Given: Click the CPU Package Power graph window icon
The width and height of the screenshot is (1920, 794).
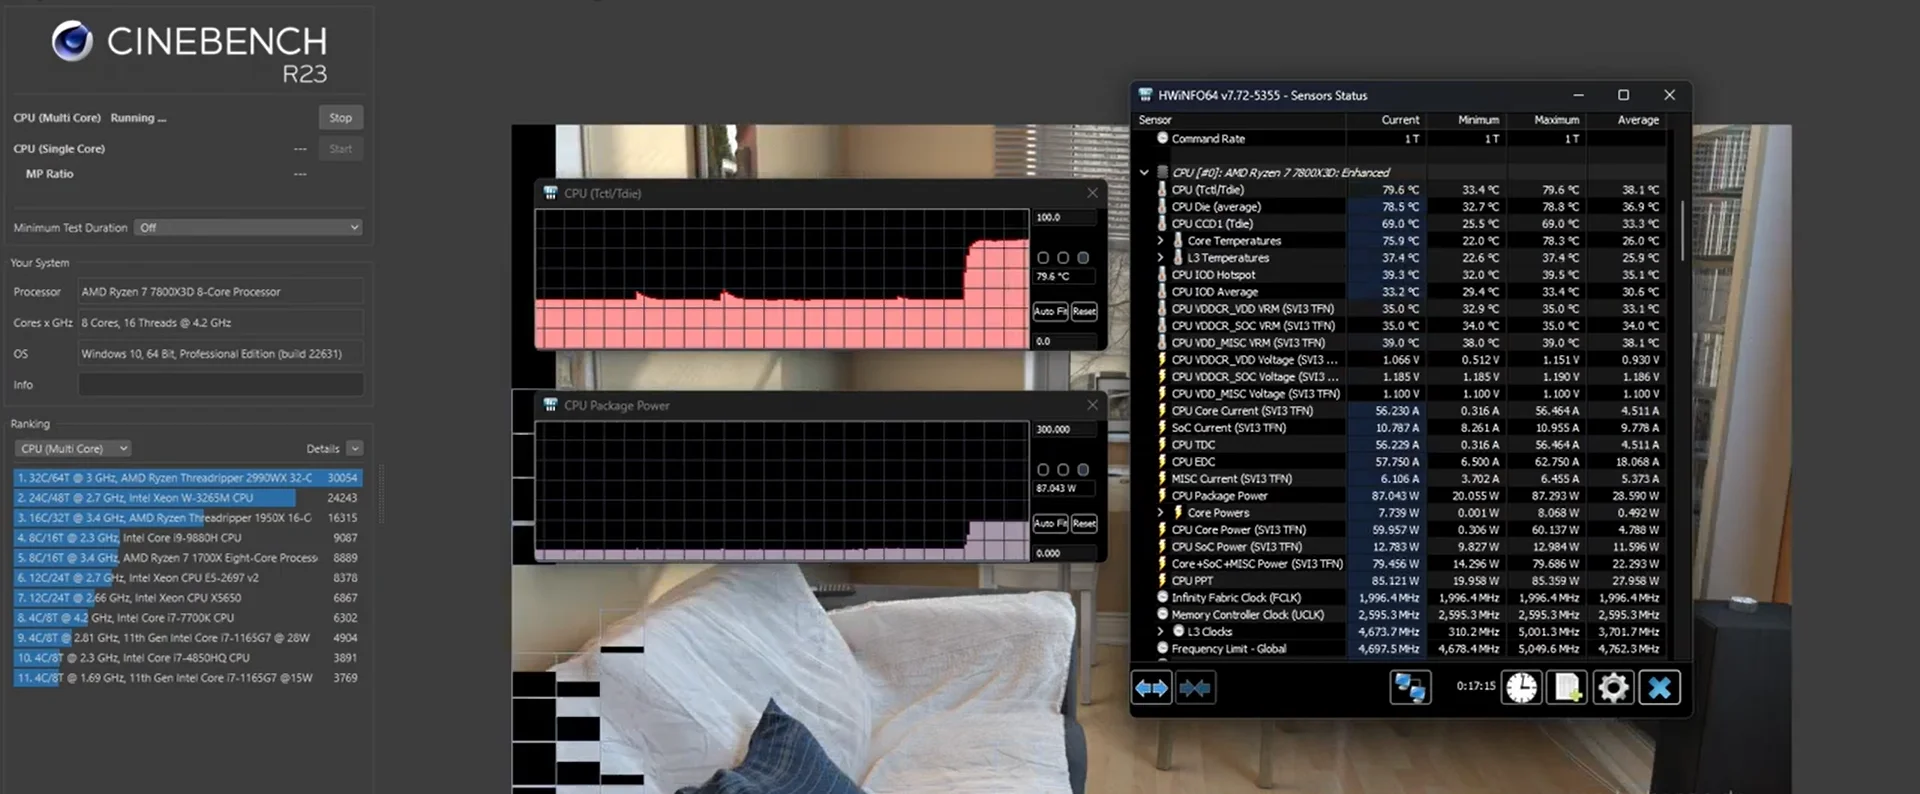Looking at the screenshot, I should point(550,405).
